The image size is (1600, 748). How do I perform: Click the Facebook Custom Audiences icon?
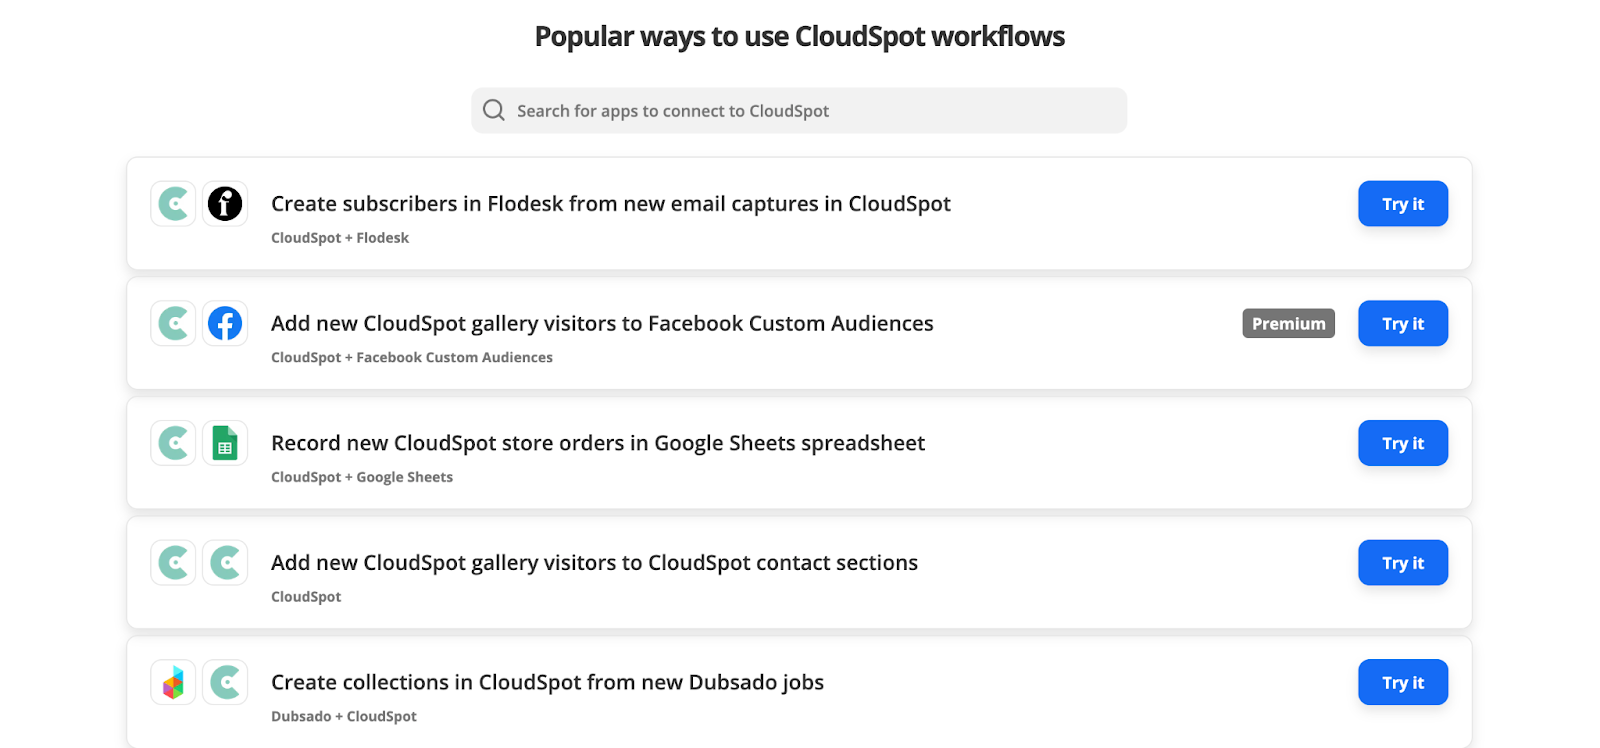coord(225,324)
